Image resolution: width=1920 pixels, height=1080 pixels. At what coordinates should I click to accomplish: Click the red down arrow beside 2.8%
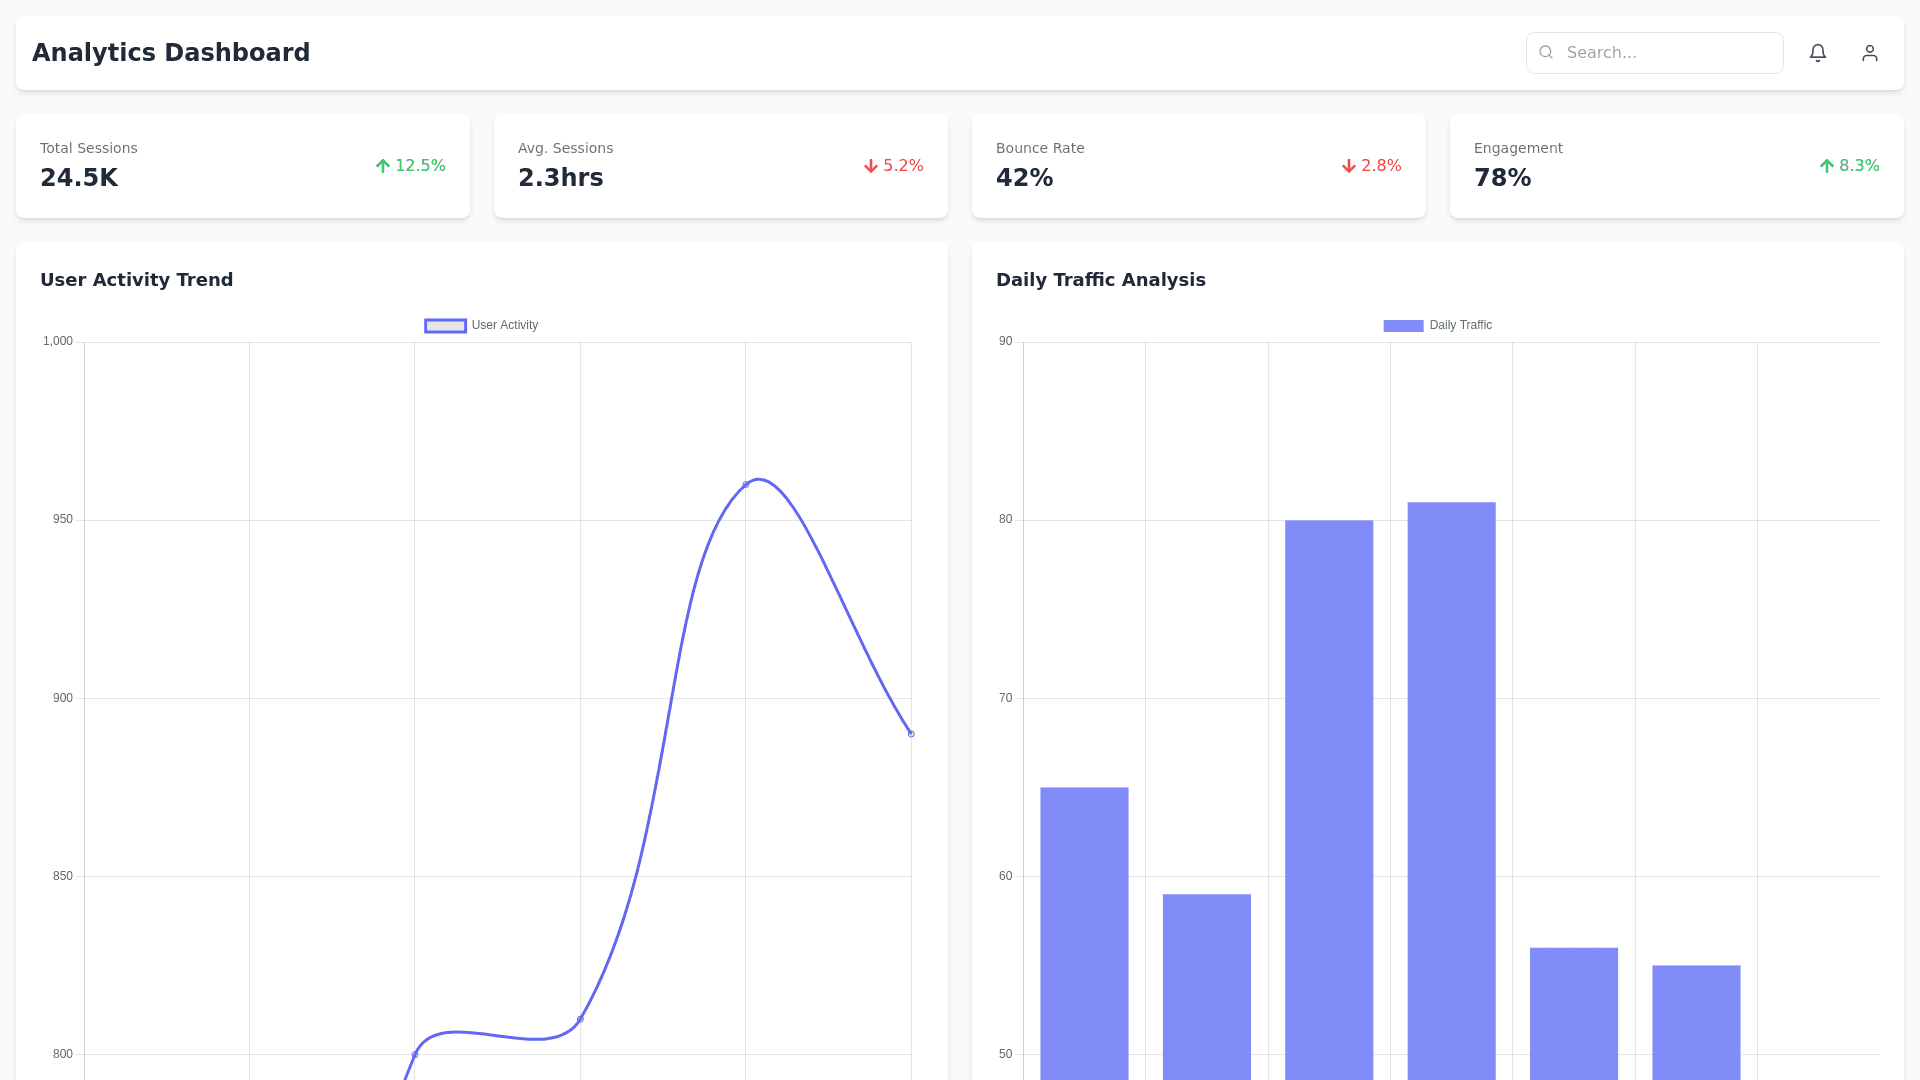coord(1349,166)
